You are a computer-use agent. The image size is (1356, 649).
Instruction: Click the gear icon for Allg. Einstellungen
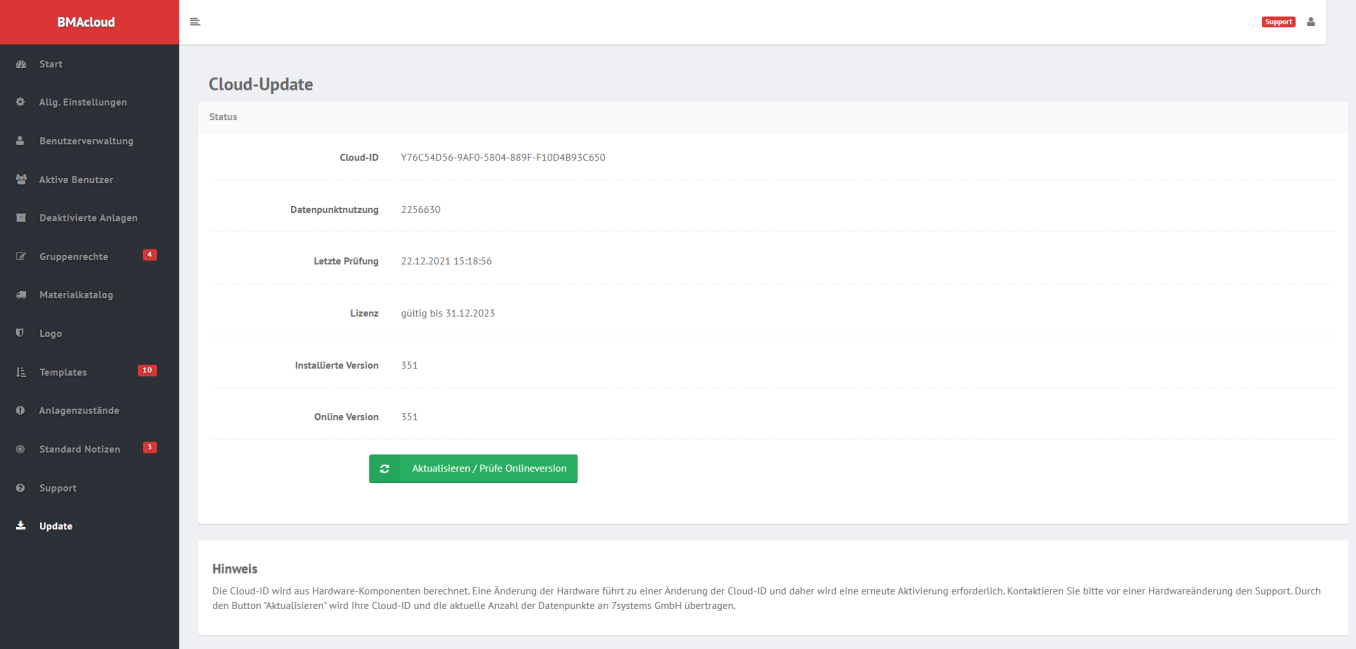click(x=20, y=102)
